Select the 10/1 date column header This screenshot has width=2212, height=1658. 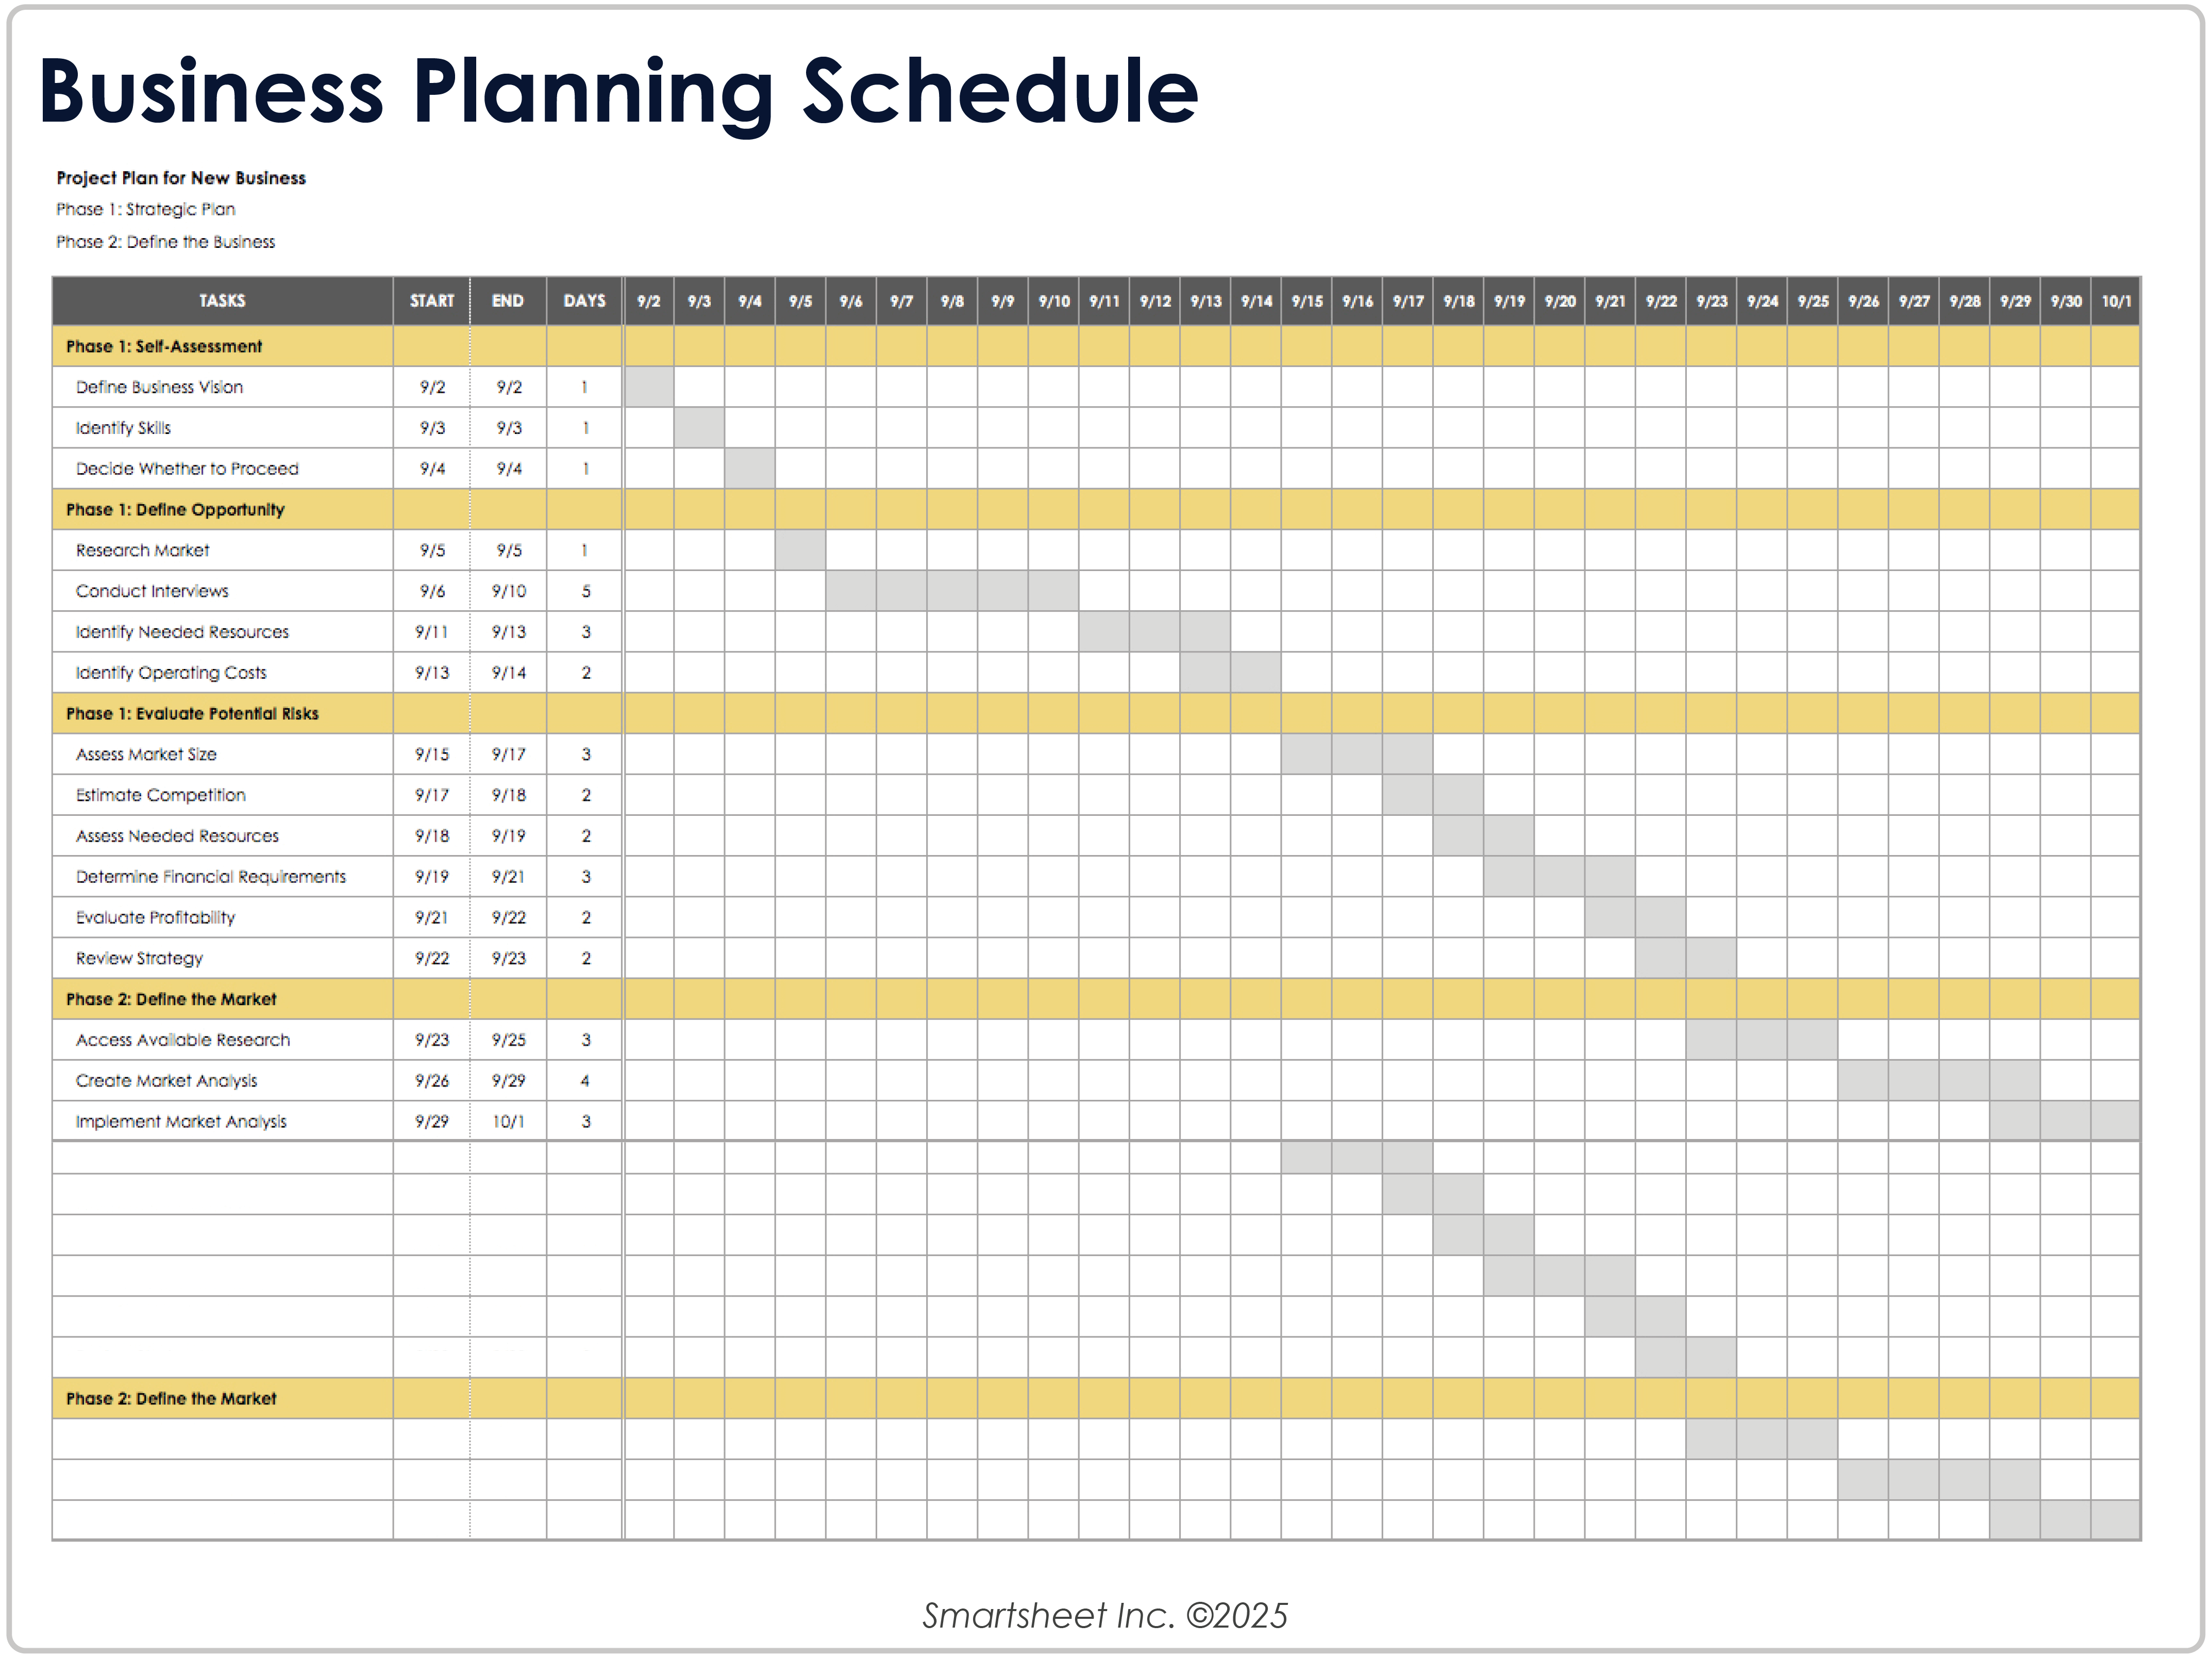coord(2115,301)
